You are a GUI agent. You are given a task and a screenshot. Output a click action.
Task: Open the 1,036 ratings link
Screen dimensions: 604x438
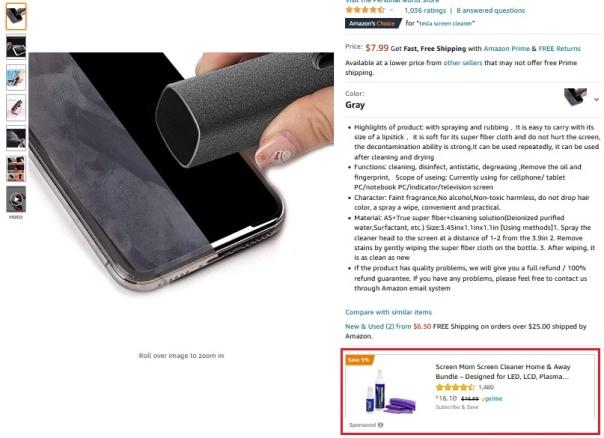[x=425, y=10]
